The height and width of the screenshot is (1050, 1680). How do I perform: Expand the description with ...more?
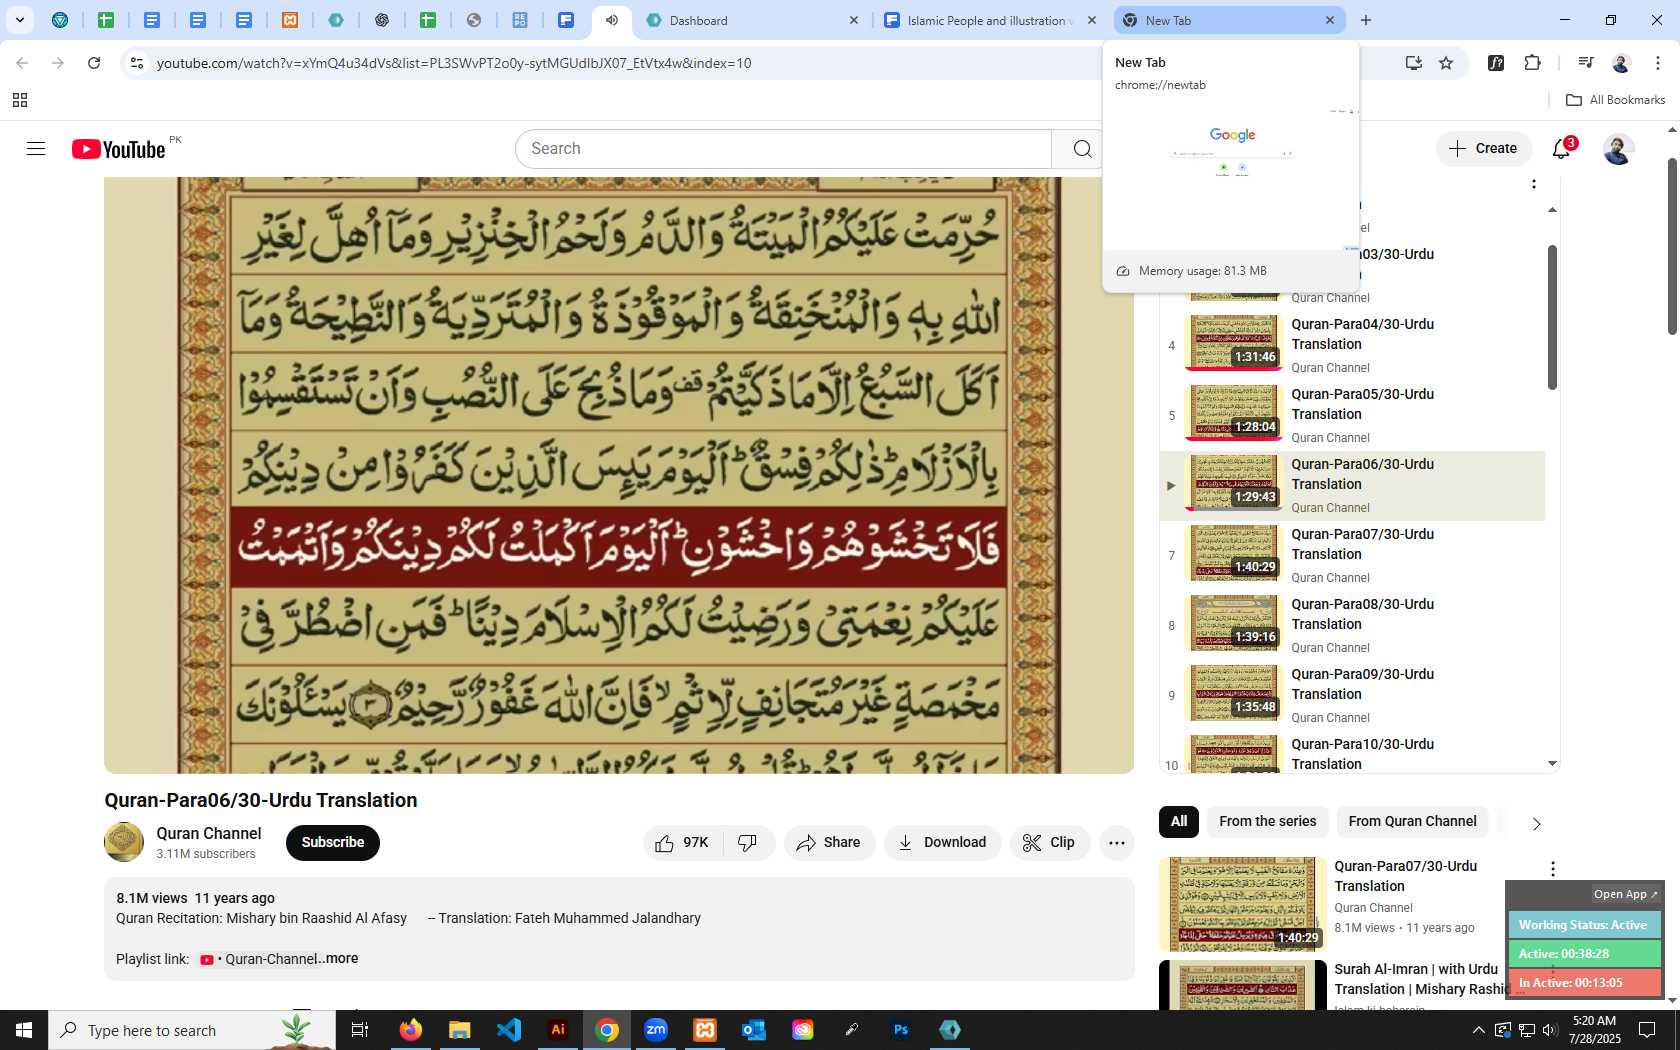point(338,959)
